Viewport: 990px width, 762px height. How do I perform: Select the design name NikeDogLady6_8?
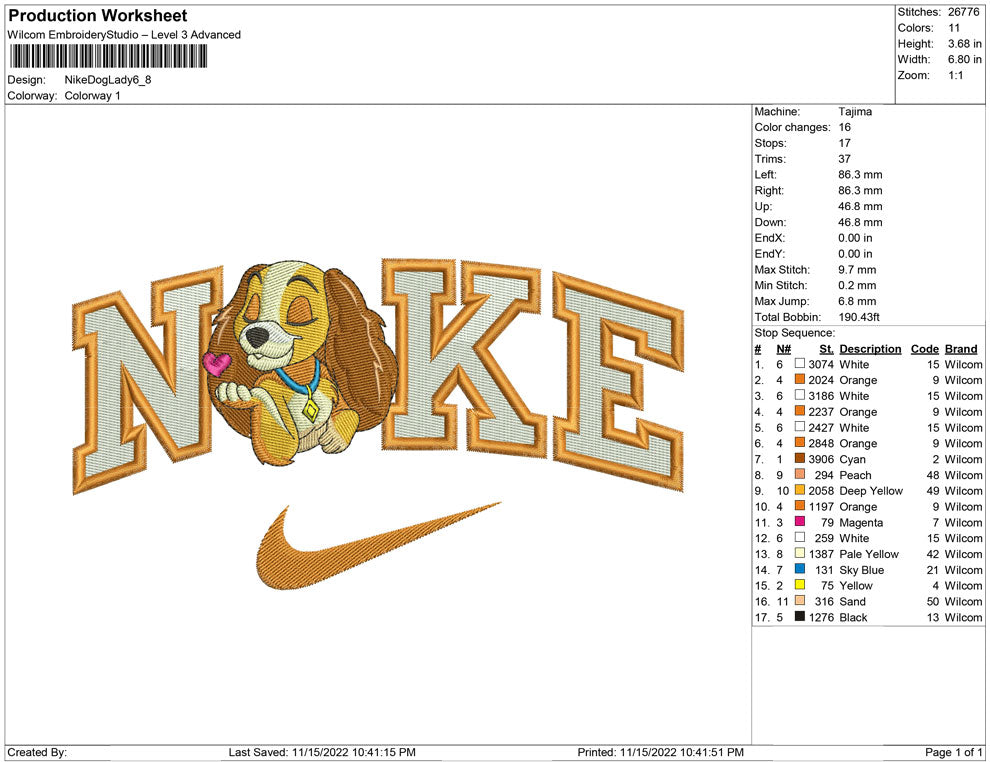click(x=107, y=80)
